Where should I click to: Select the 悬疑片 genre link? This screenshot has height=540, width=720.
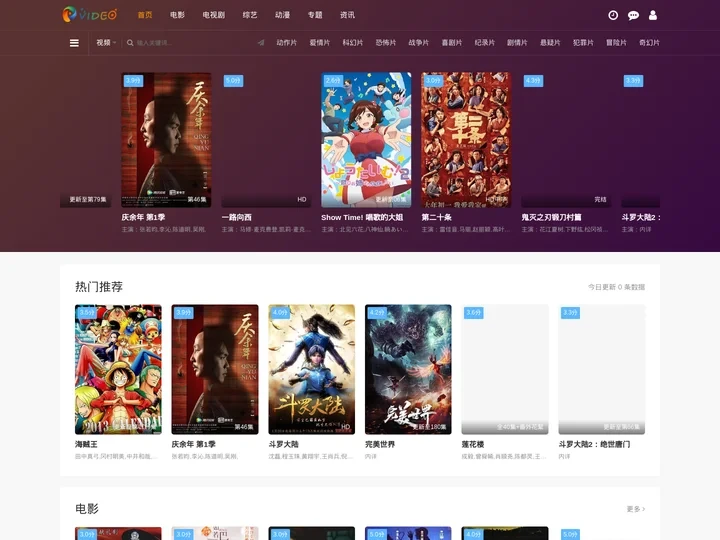point(551,43)
